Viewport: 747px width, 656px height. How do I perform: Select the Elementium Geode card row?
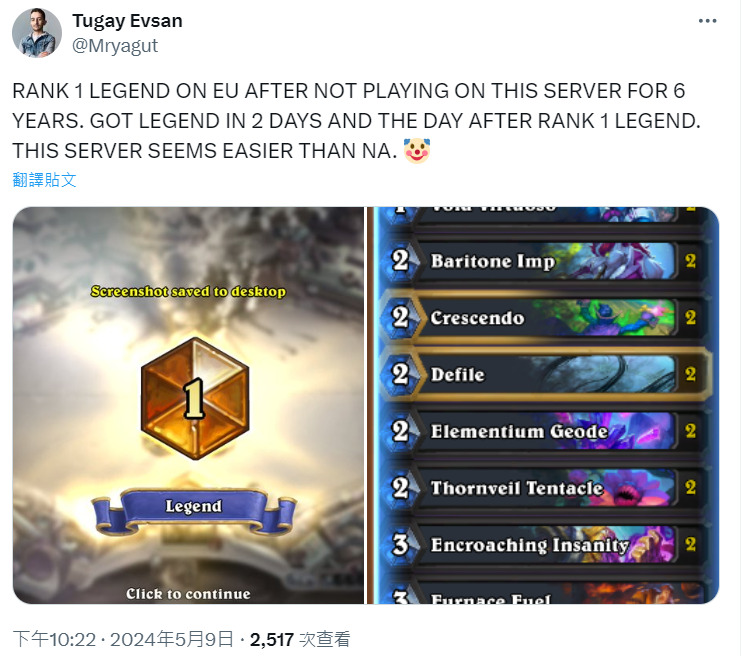(545, 431)
